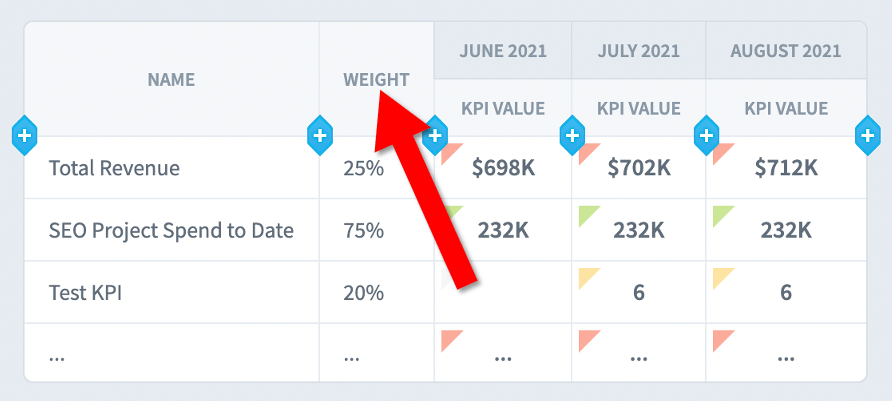Select the AUGUST 2021 column header
This screenshot has width=892, height=401.
pos(786,51)
